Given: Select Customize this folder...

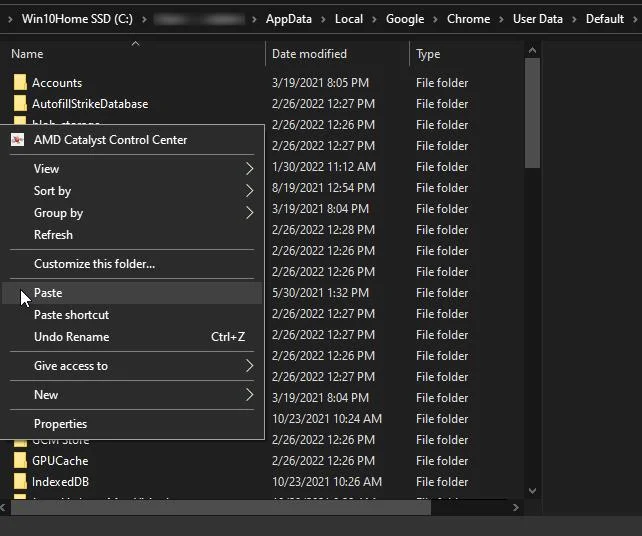Looking at the screenshot, I should pos(132,264).
